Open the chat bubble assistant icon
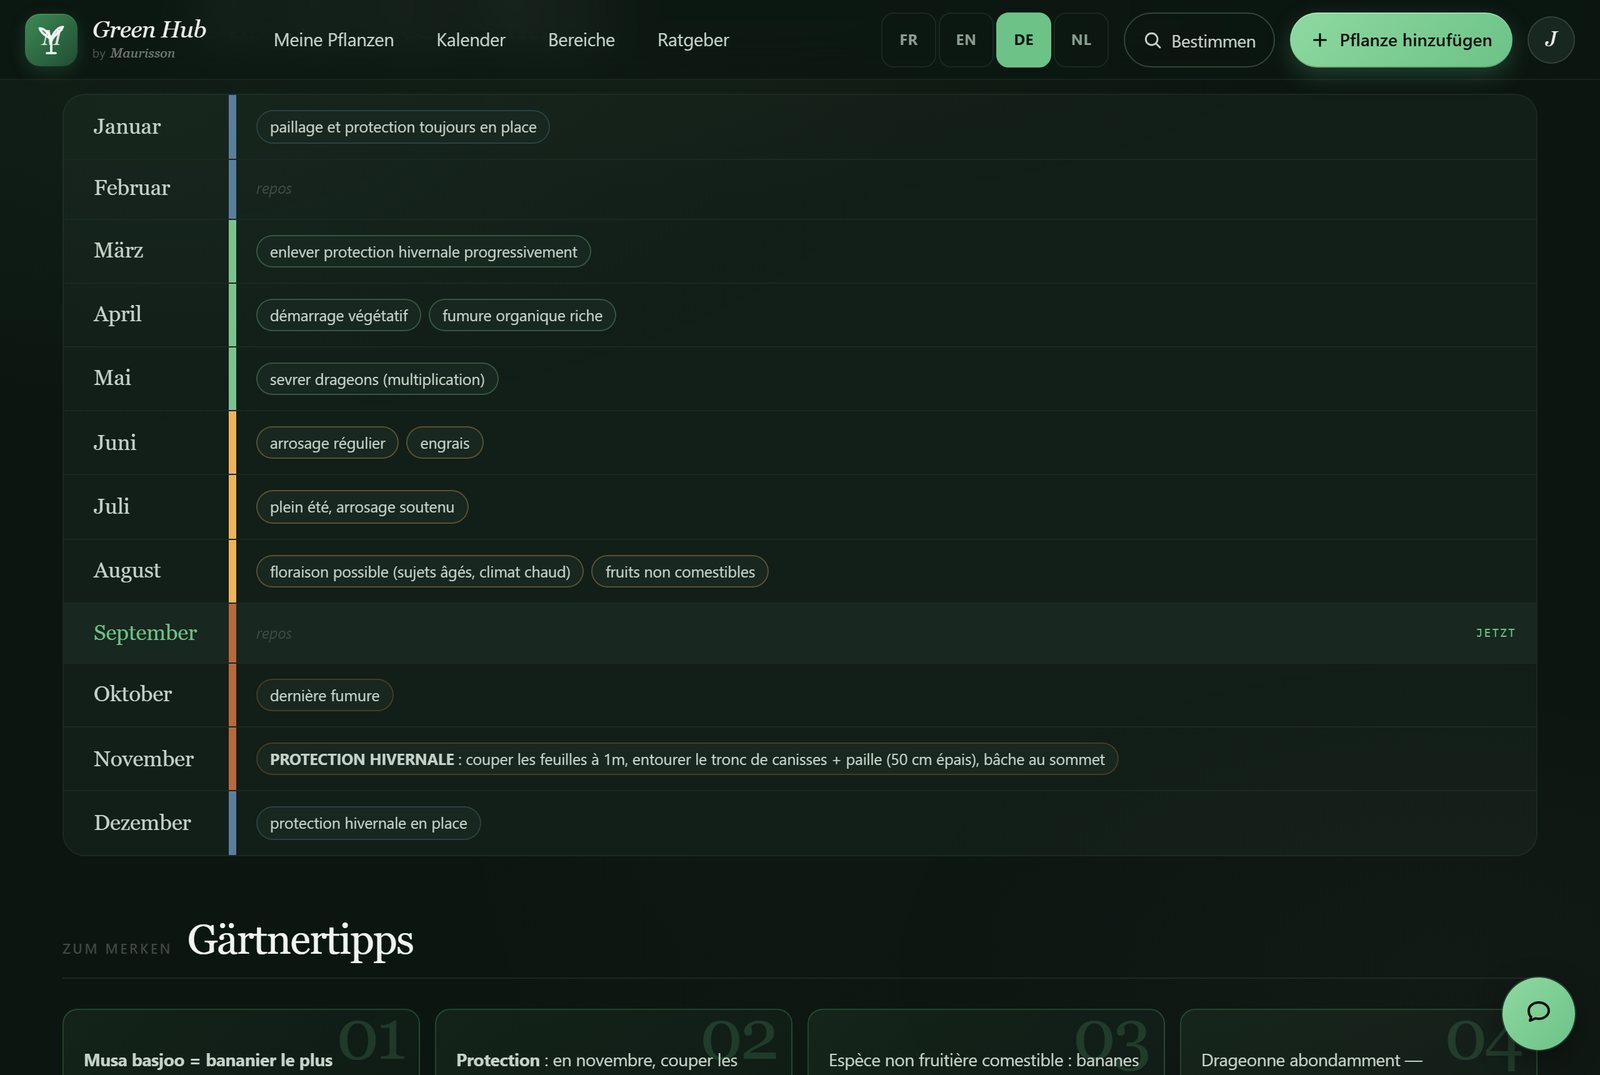This screenshot has width=1600, height=1075. tap(1538, 1013)
